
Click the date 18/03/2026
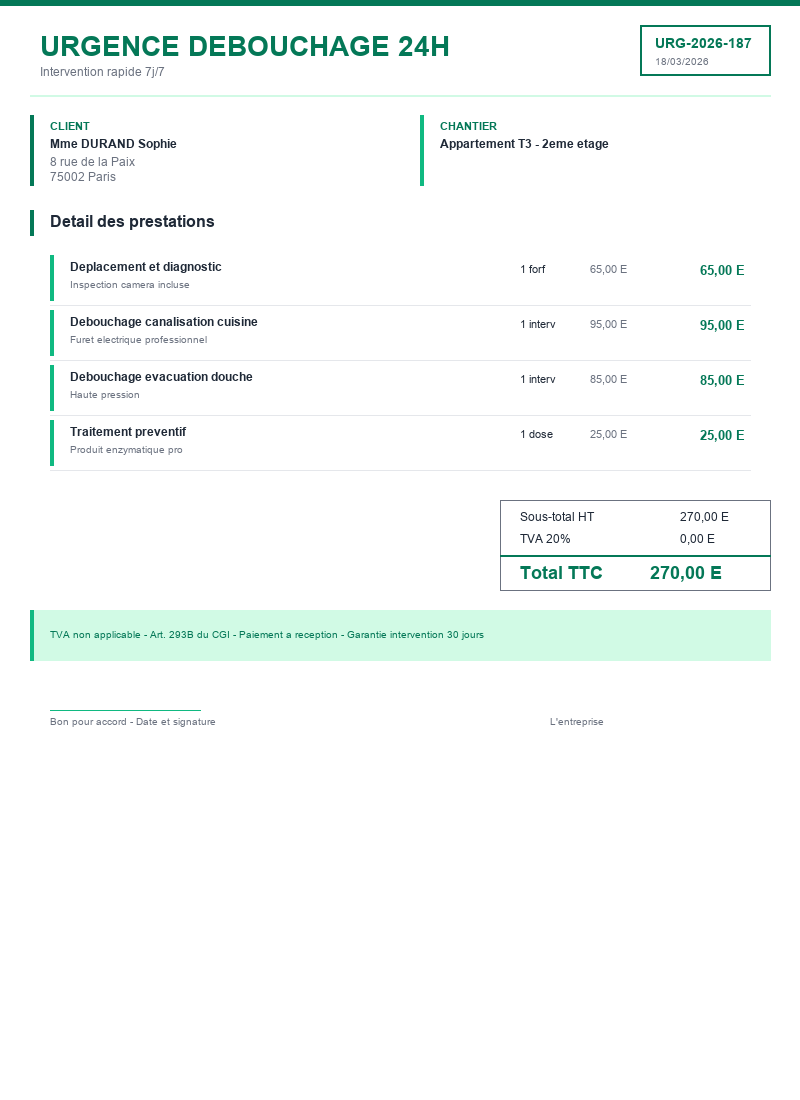point(682,62)
